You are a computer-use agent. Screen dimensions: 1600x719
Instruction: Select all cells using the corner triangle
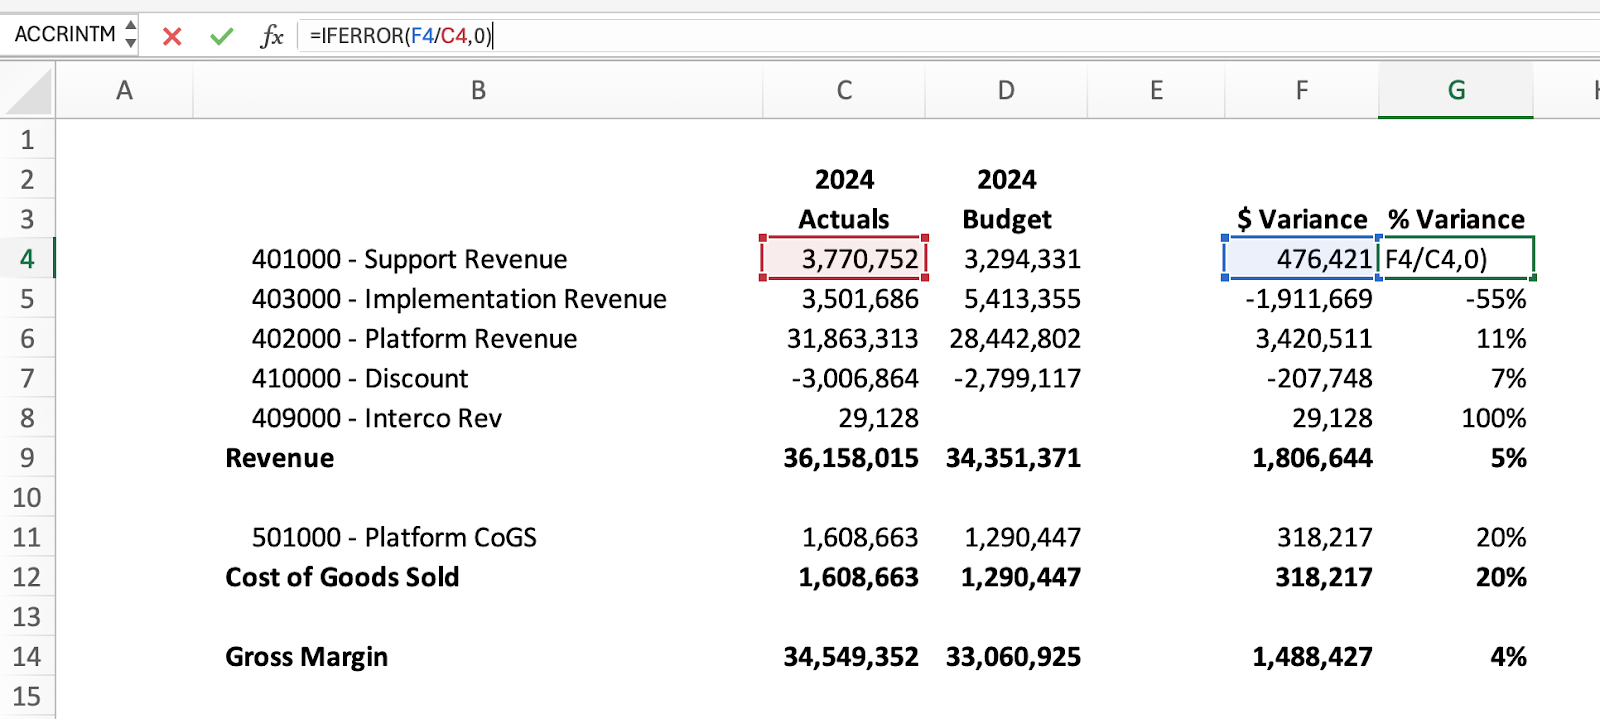coord(28,91)
